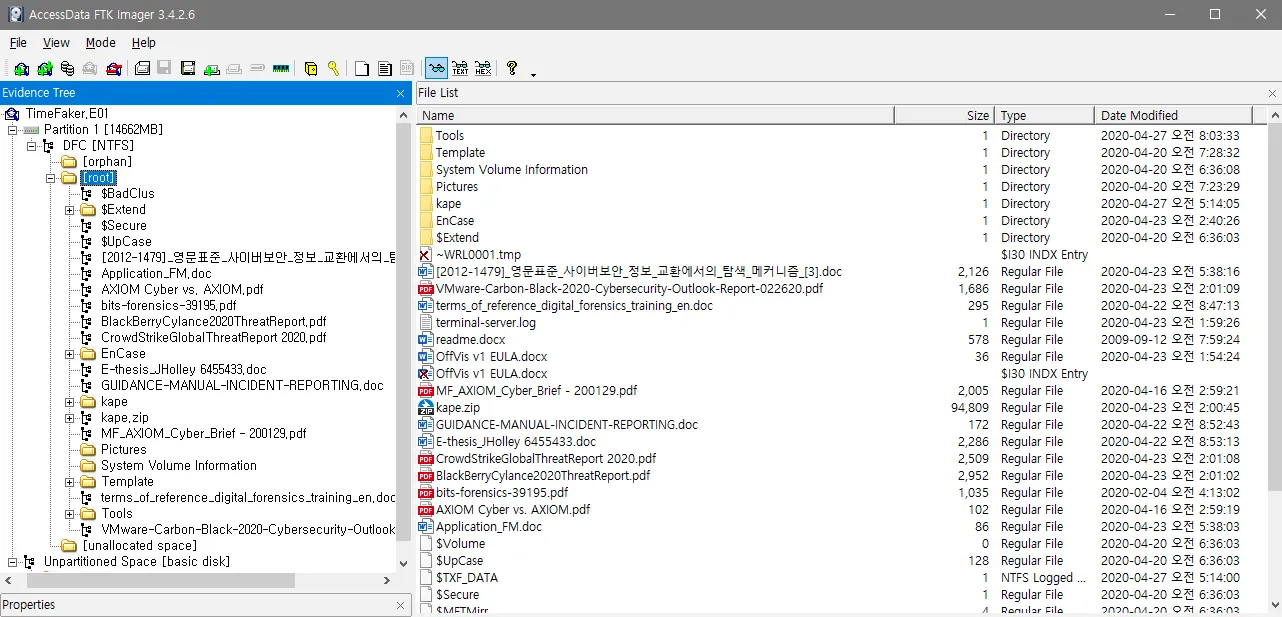Select System Volume Information in the tree
The width and height of the screenshot is (1282, 617).
(x=178, y=466)
